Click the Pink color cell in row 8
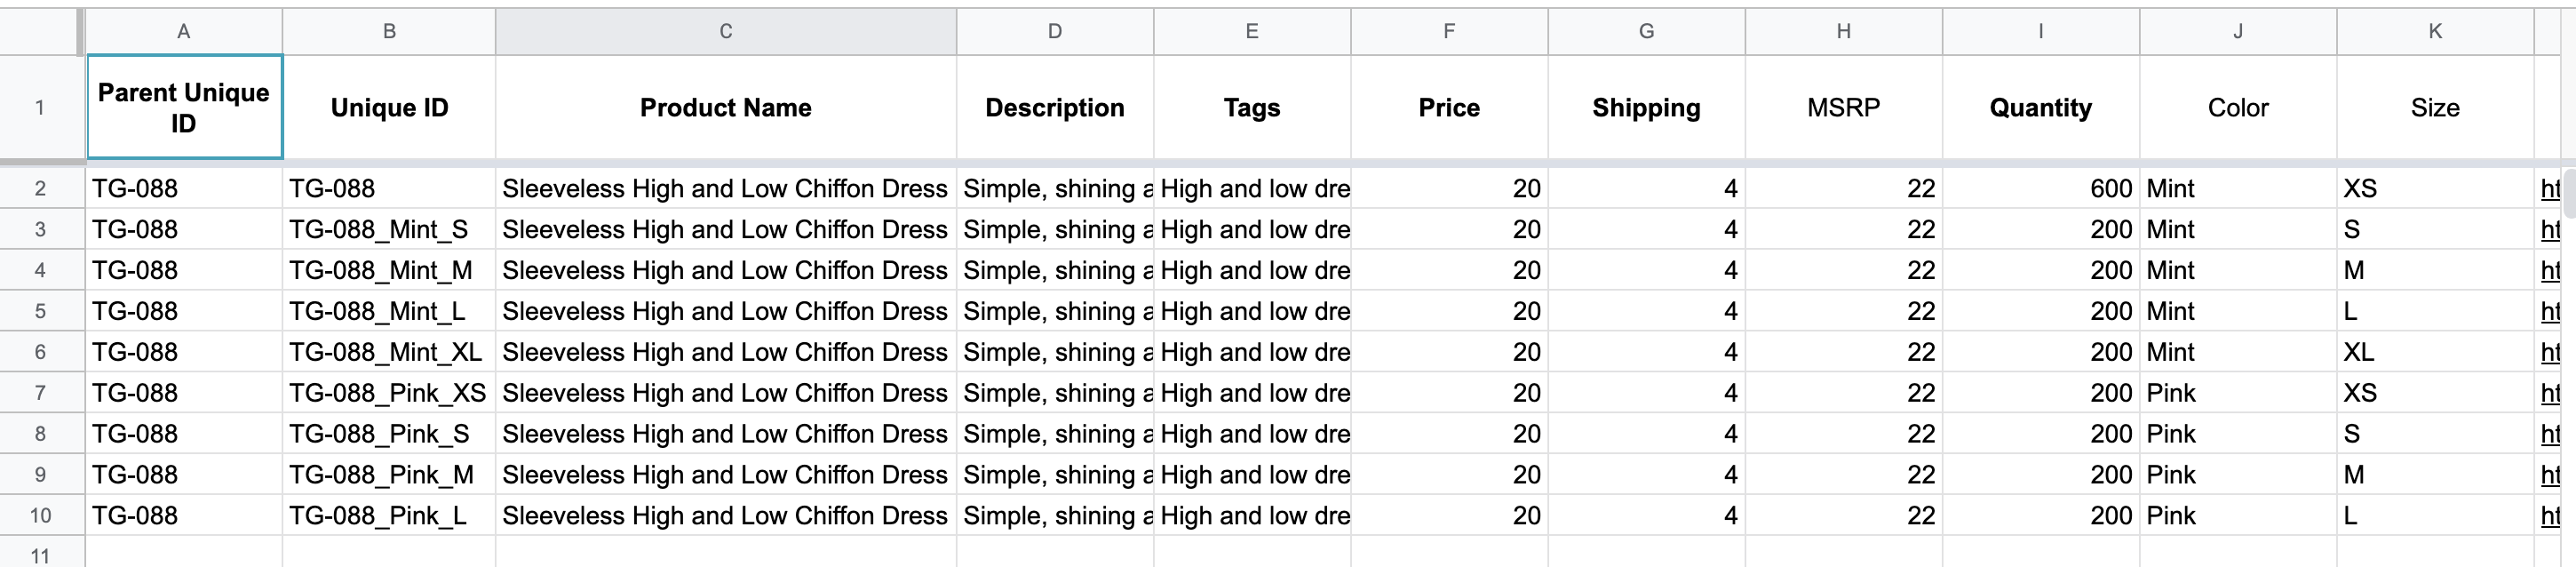Viewport: 2576px width, 567px height. click(x=2238, y=434)
